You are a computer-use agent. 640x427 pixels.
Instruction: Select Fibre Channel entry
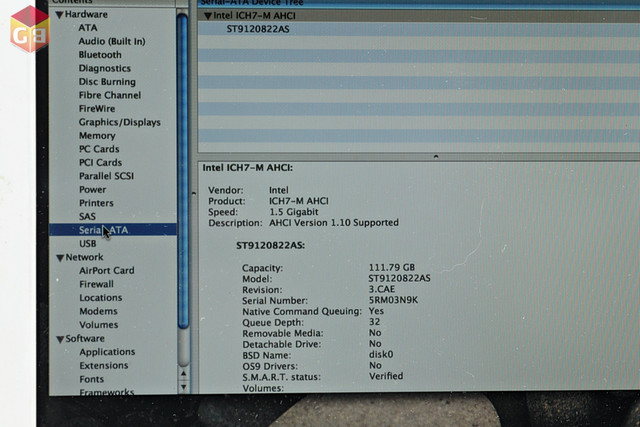[x=110, y=95]
